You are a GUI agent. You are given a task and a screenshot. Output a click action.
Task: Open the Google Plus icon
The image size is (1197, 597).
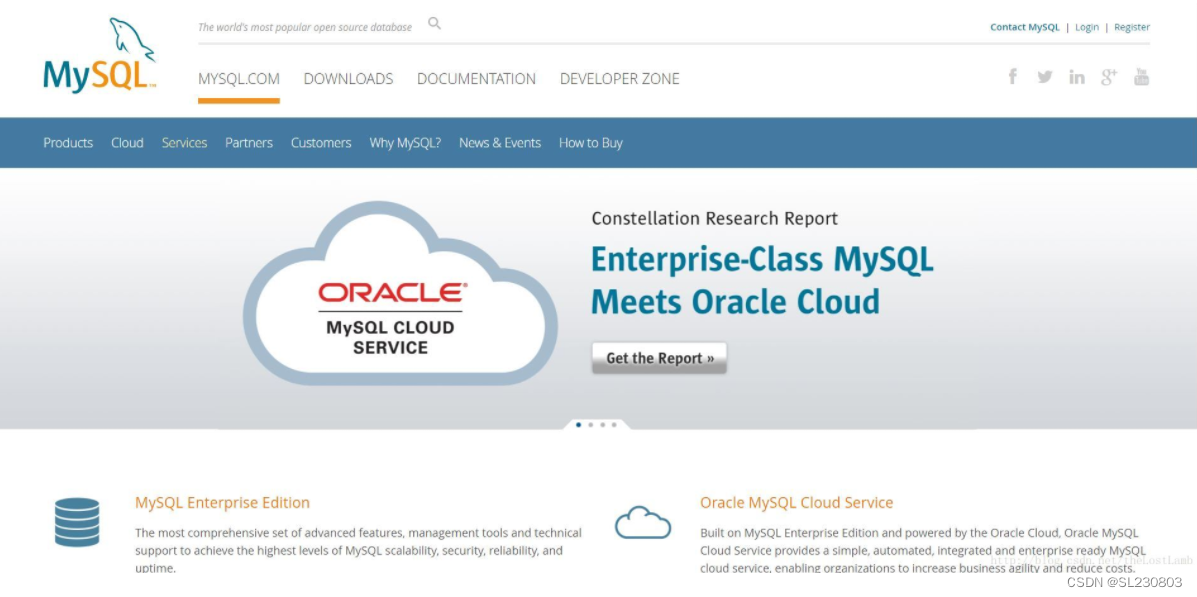coord(1108,76)
